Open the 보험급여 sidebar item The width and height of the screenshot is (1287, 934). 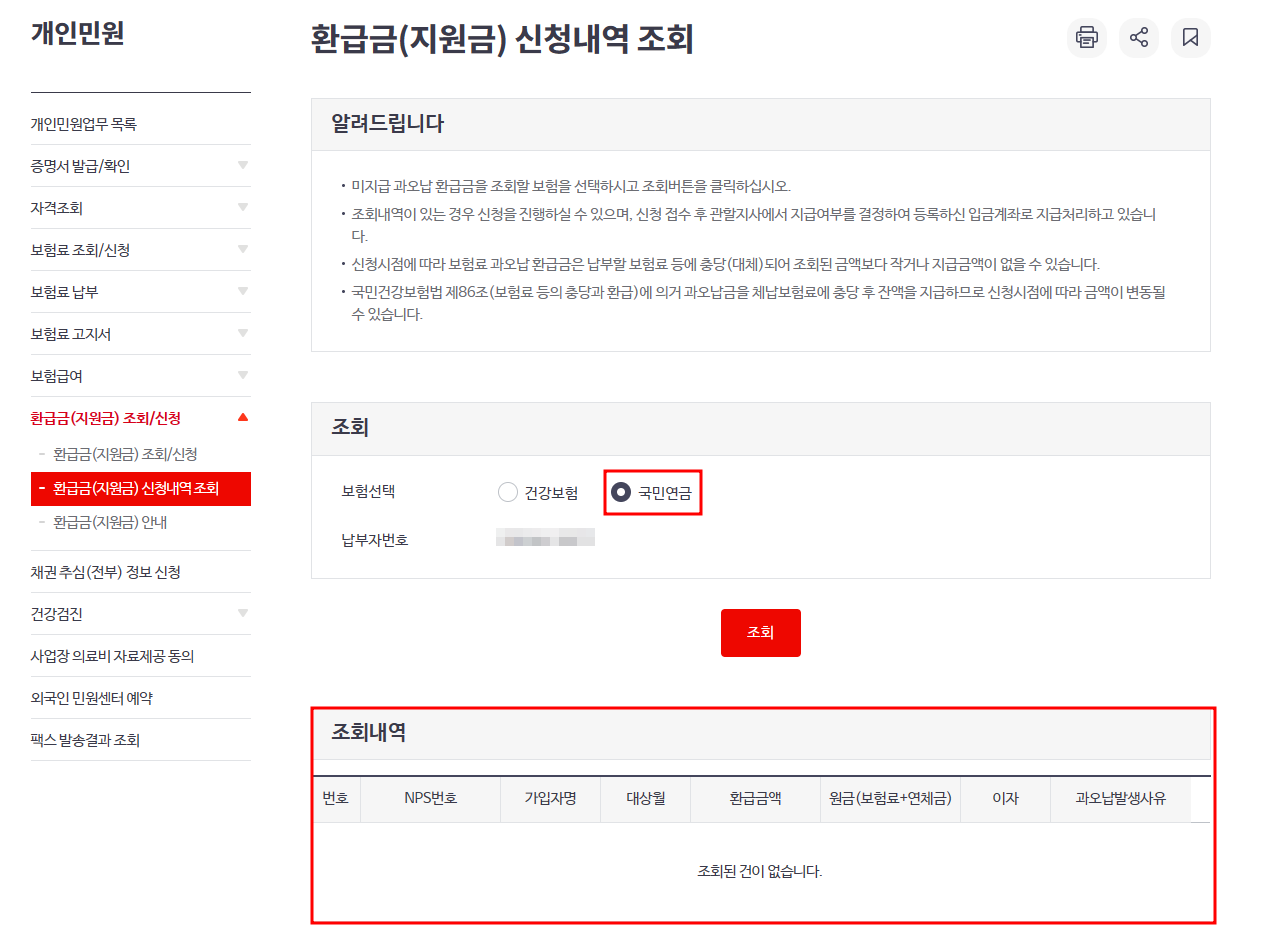click(57, 376)
